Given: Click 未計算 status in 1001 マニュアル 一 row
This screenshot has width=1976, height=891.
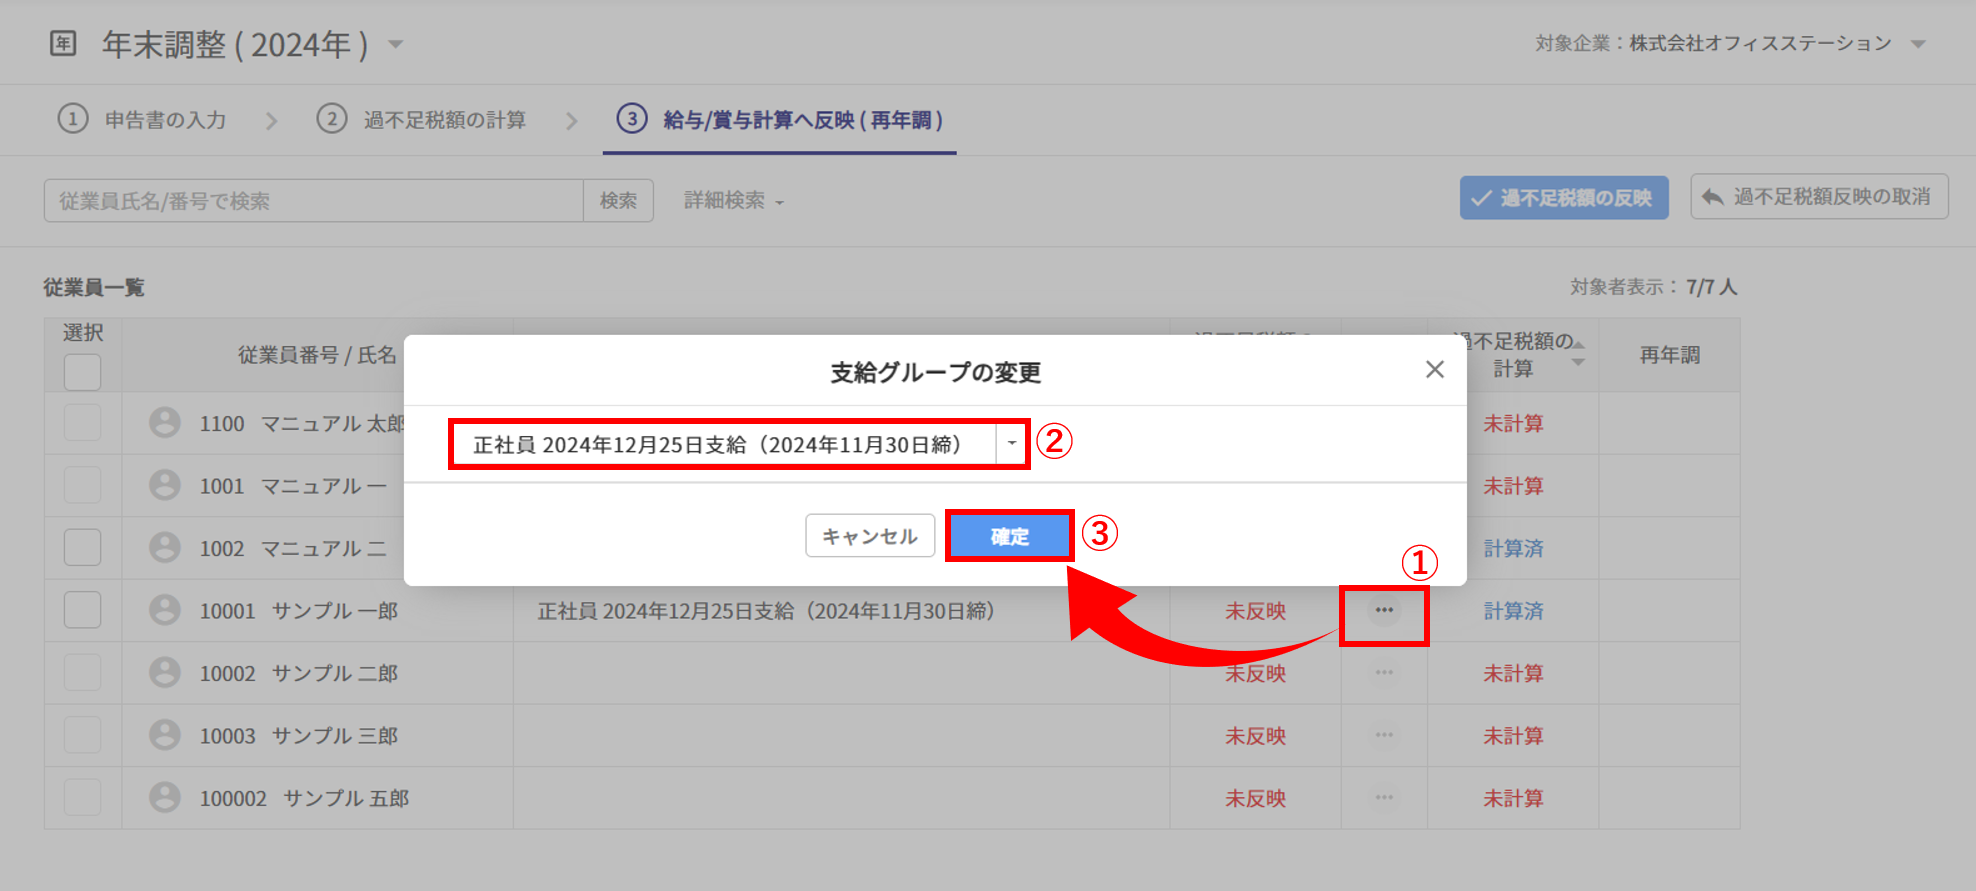Looking at the screenshot, I should 1513,486.
